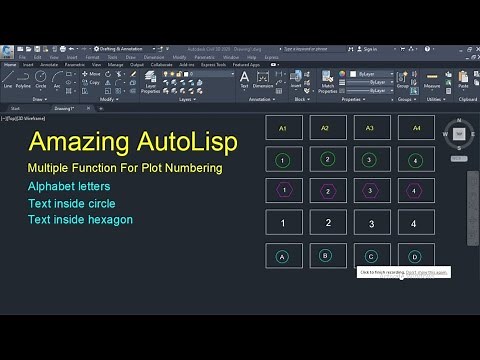Screen dimensions: 480x360
Task: Expand the Draw panel
Action: 40,99
